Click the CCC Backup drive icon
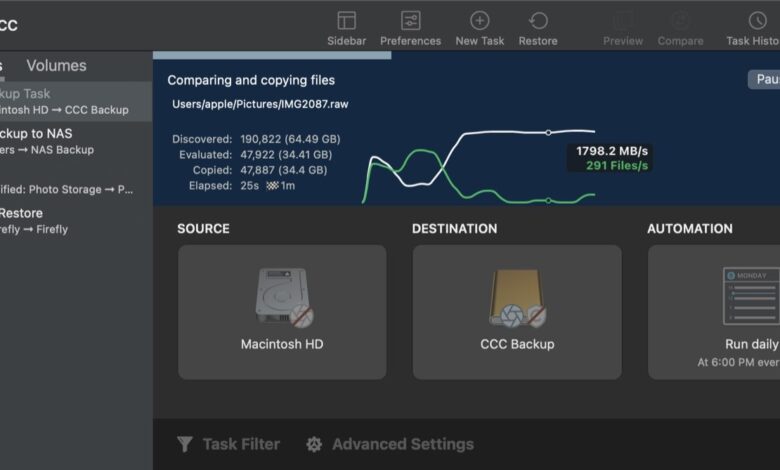Screen dimensions: 780x470 tap(517, 297)
